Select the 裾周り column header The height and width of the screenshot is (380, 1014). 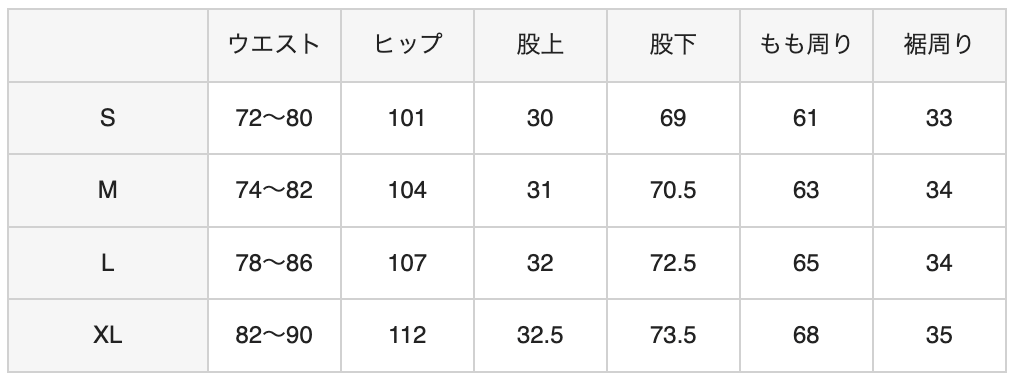click(939, 45)
